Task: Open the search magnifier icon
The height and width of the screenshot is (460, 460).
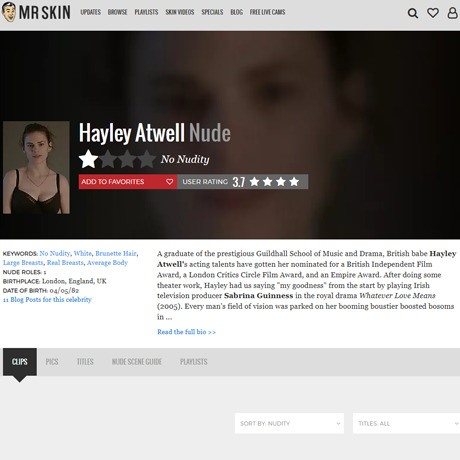Action: point(413,13)
